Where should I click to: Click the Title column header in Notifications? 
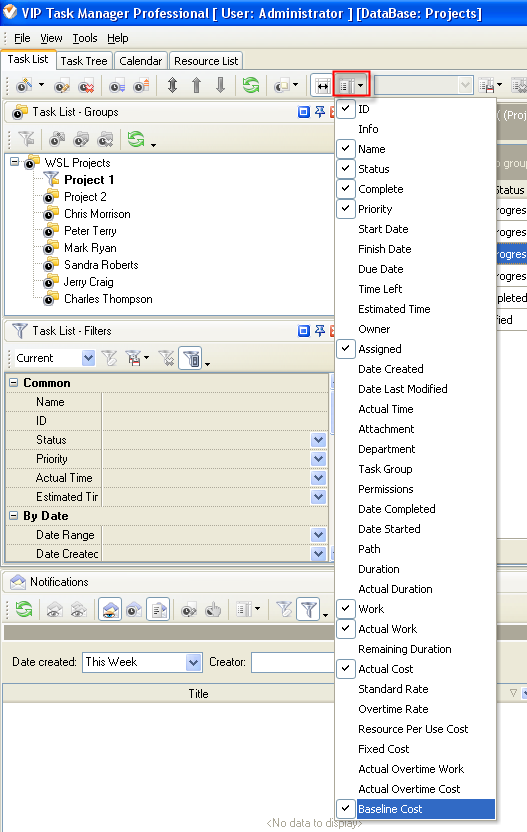tap(198, 694)
